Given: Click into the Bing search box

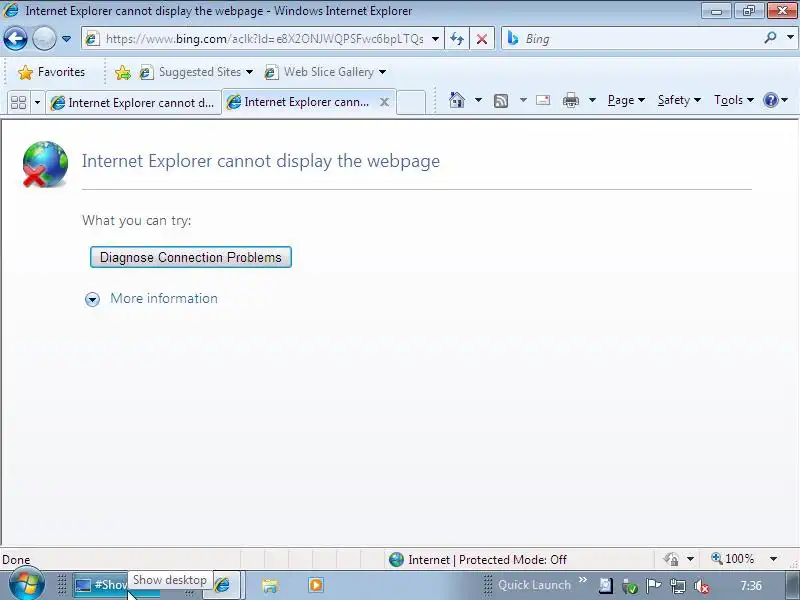Looking at the screenshot, I should [x=633, y=39].
